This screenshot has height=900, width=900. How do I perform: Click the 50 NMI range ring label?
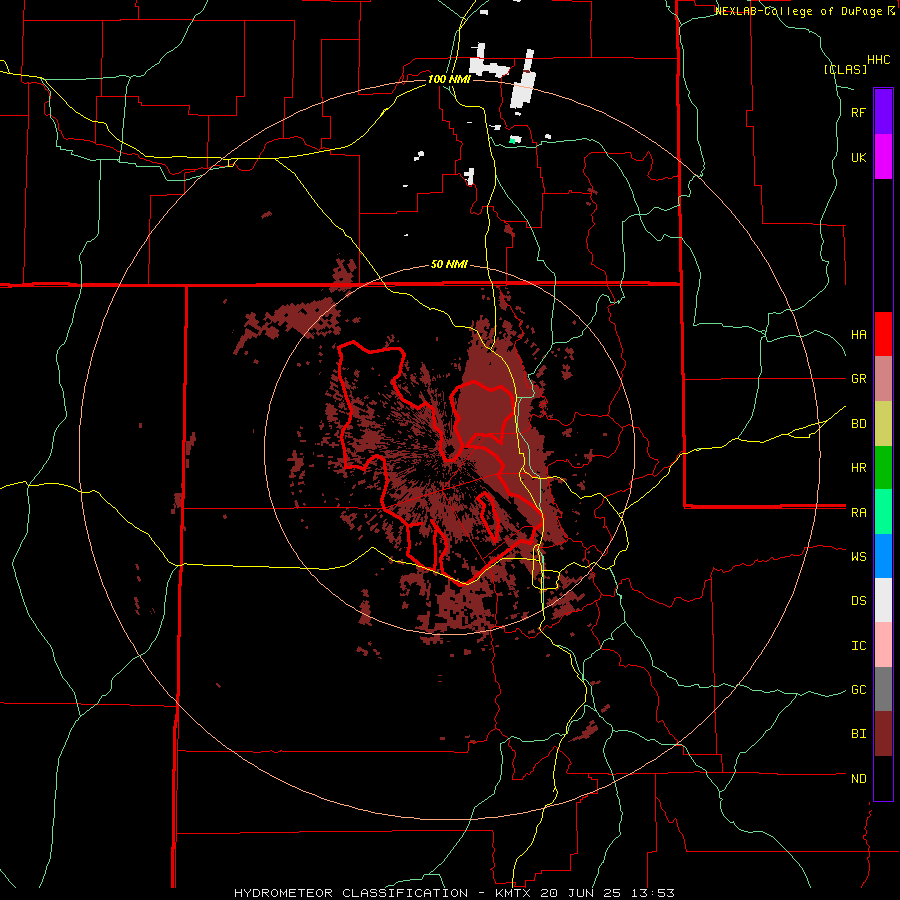(x=449, y=264)
